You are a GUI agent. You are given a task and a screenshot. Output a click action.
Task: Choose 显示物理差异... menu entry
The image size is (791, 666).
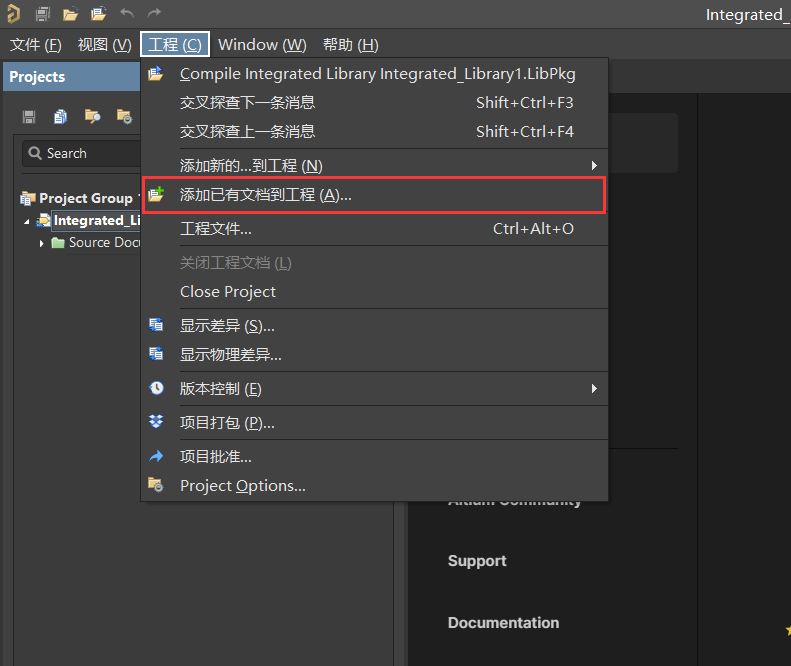coord(374,355)
